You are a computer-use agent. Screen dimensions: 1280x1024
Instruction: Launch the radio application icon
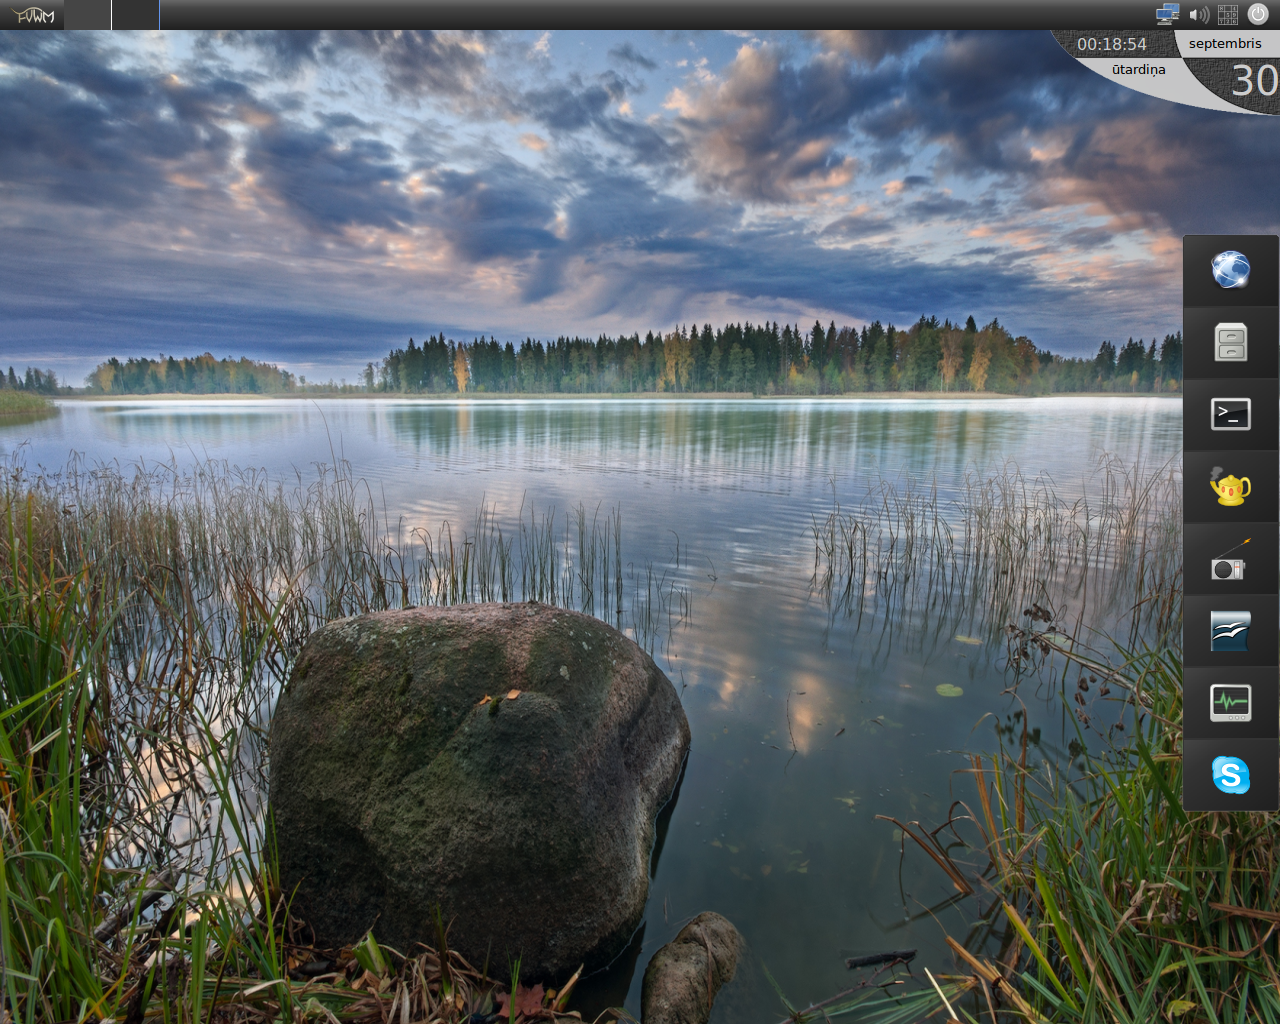pyautogui.click(x=1231, y=558)
